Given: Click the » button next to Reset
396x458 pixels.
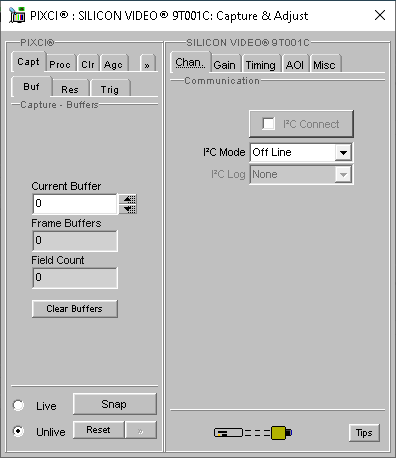Looking at the screenshot, I should click(141, 430).
